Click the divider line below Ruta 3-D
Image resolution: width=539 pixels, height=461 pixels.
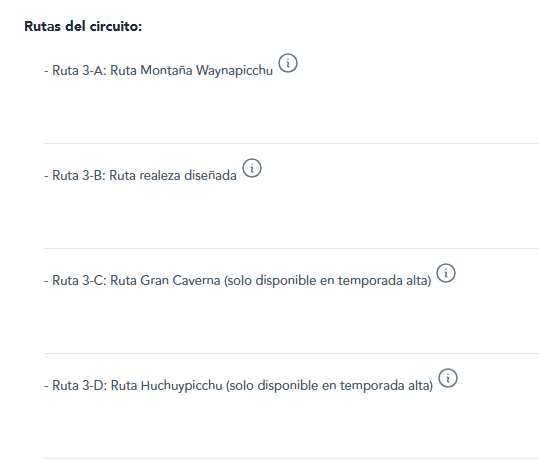[291, 458]
